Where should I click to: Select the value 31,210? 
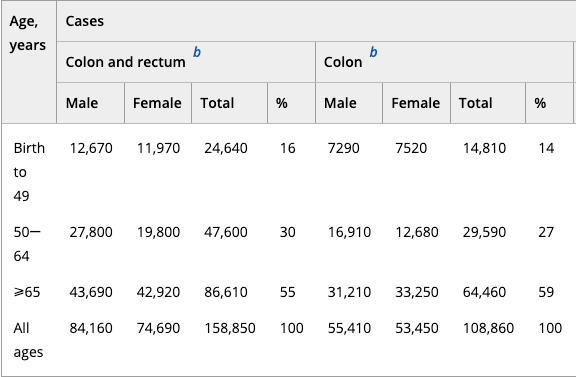(x=349, y=292)
